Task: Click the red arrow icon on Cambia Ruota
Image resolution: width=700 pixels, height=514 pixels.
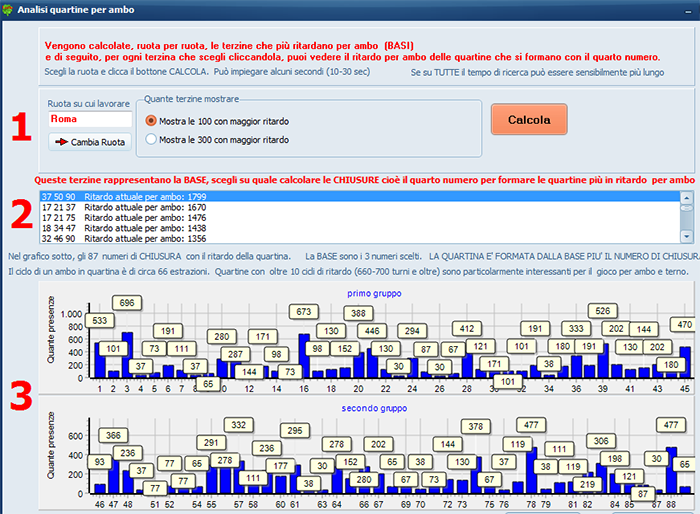Action: tap(61, 142)
